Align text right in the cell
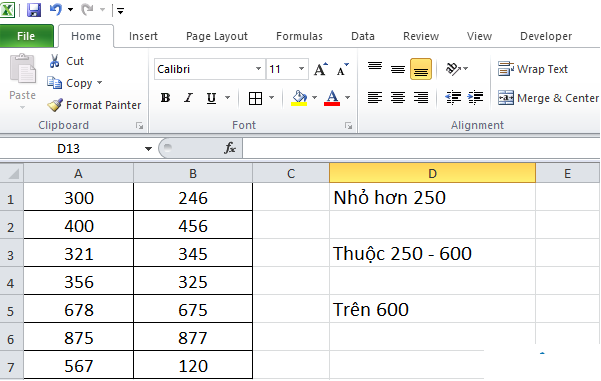The height and width of the screenshot is (381, 601). tap(421, 98)
